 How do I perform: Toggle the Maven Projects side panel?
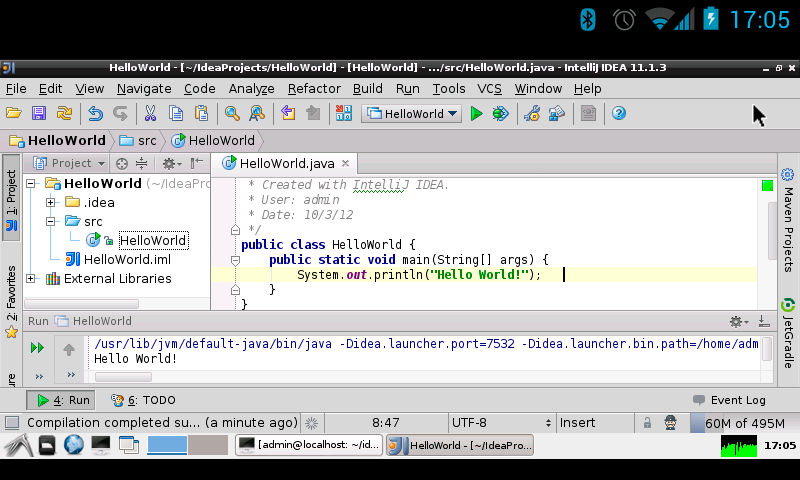pos(788,221)
